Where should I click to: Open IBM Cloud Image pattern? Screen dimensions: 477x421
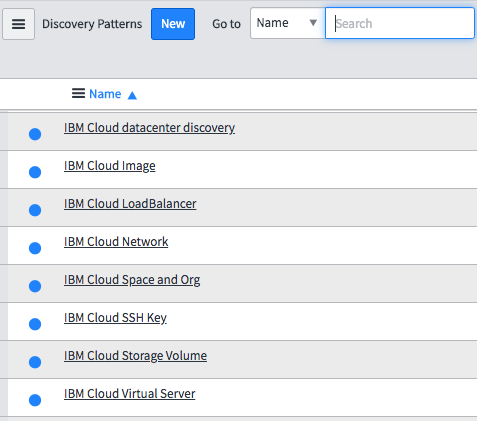click(x=110, y=166)
